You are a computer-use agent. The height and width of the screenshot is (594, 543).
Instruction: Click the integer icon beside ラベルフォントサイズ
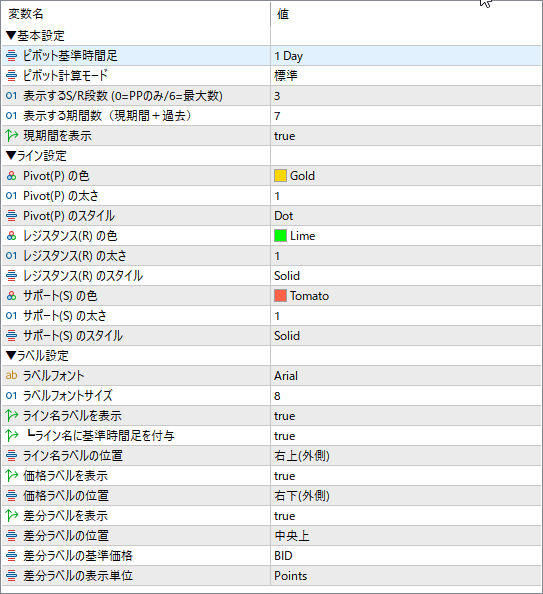tap(11, 395)
